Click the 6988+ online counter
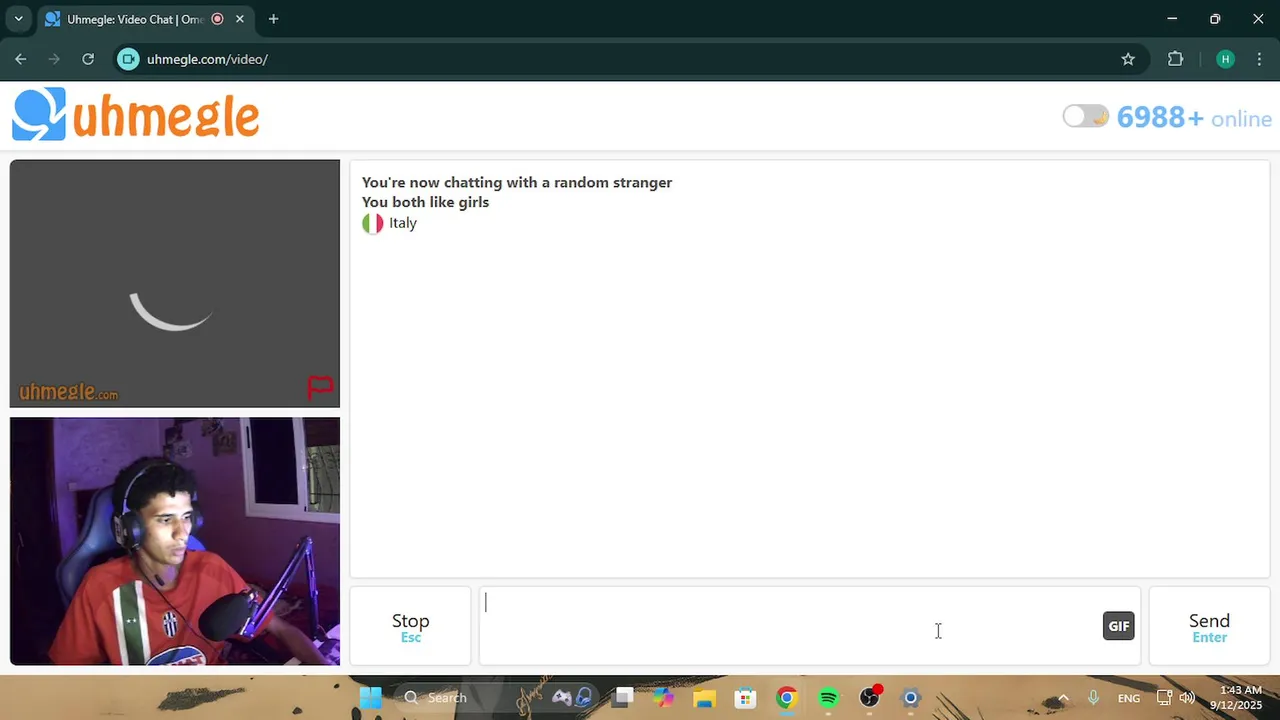 pos(1194,118)
